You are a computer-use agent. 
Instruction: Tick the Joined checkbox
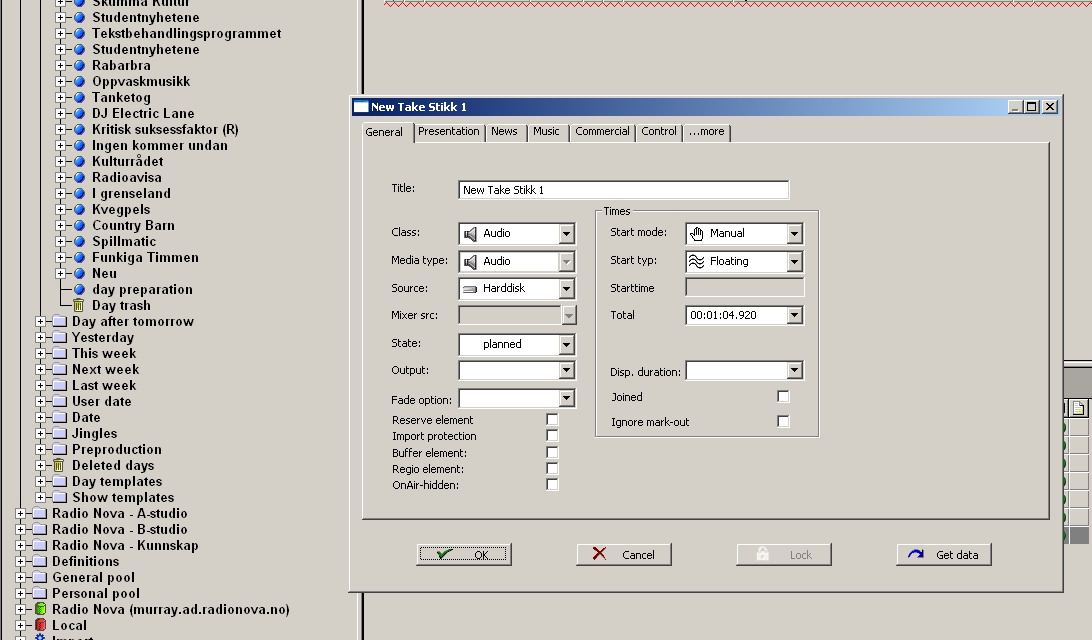[x=783, y=396]
